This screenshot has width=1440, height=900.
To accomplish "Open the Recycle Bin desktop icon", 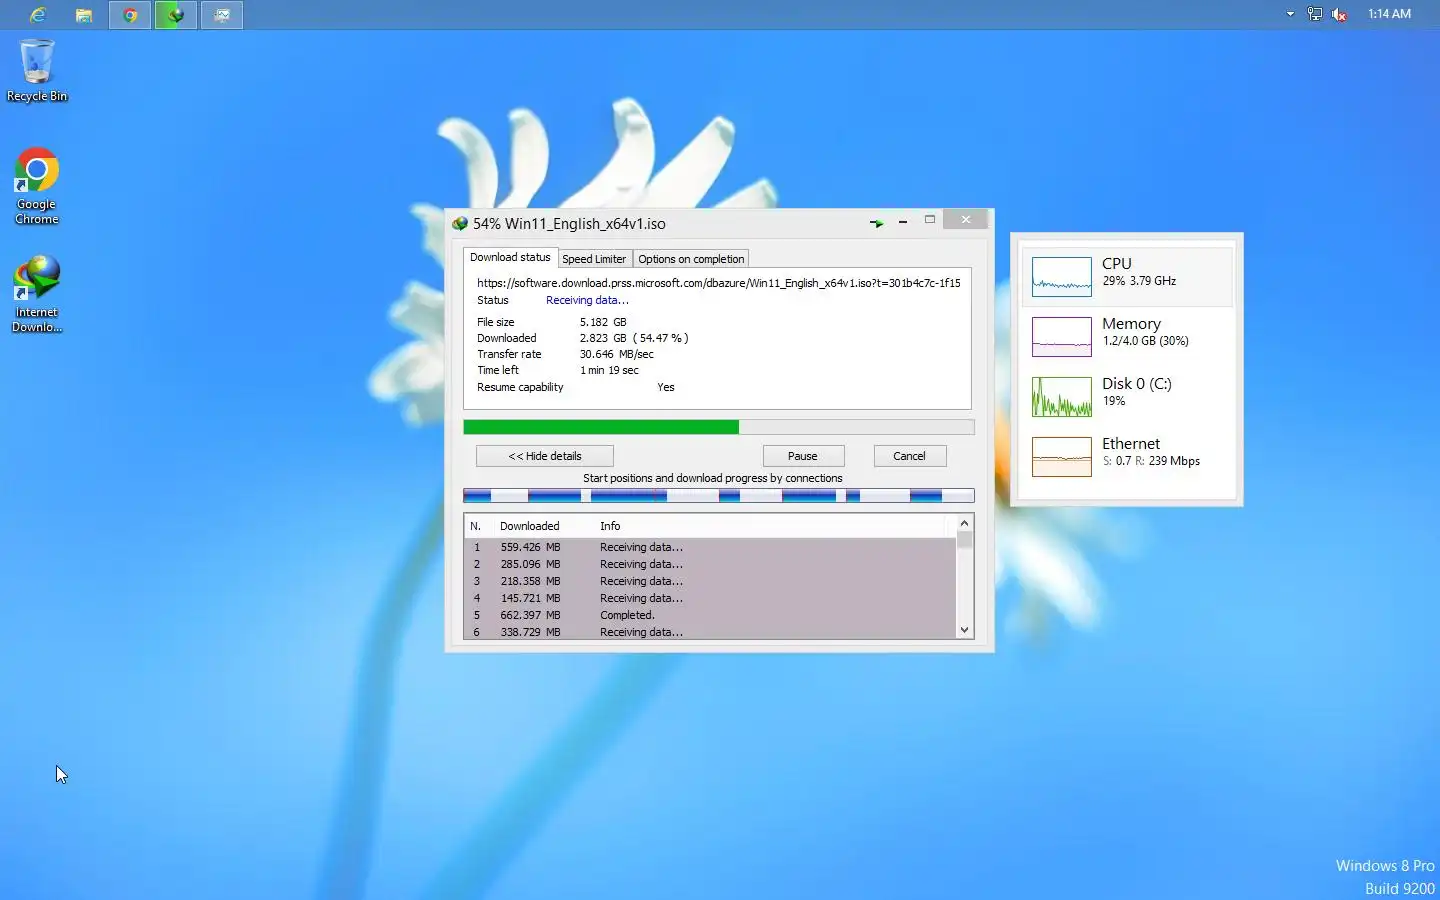I will [37, 70].
